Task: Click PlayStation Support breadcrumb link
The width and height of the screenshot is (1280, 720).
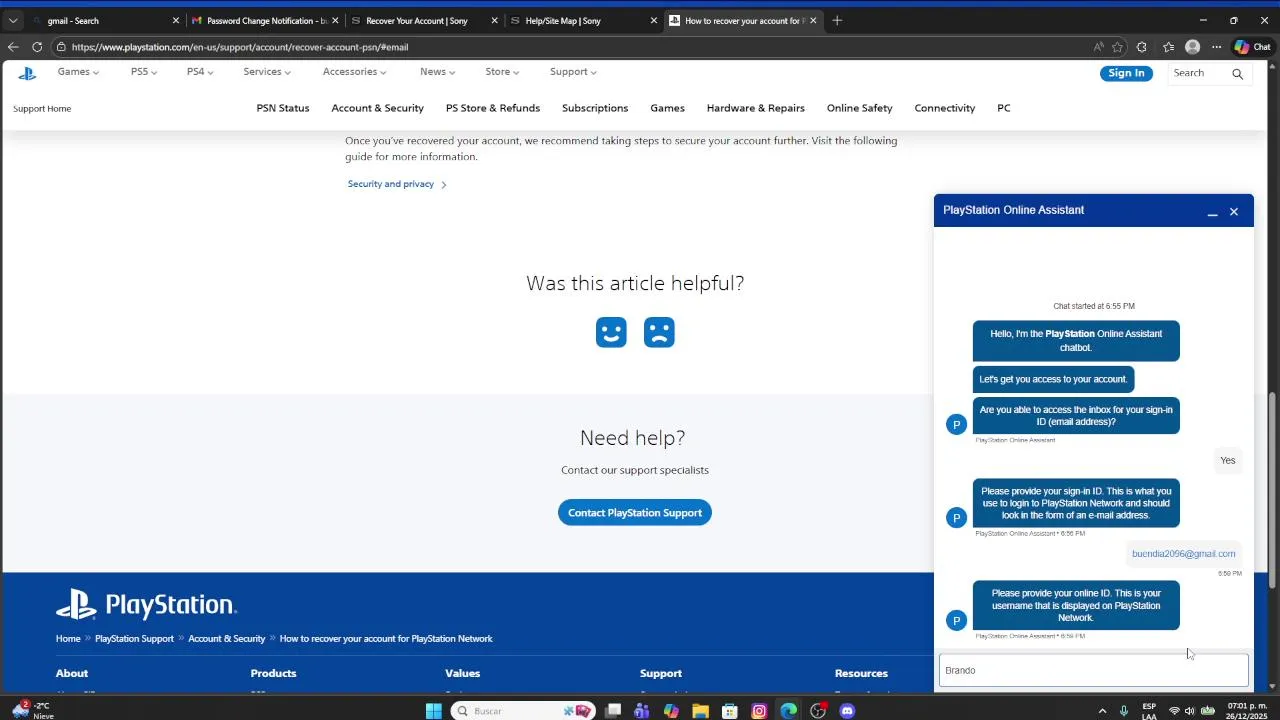Action: 134,639
